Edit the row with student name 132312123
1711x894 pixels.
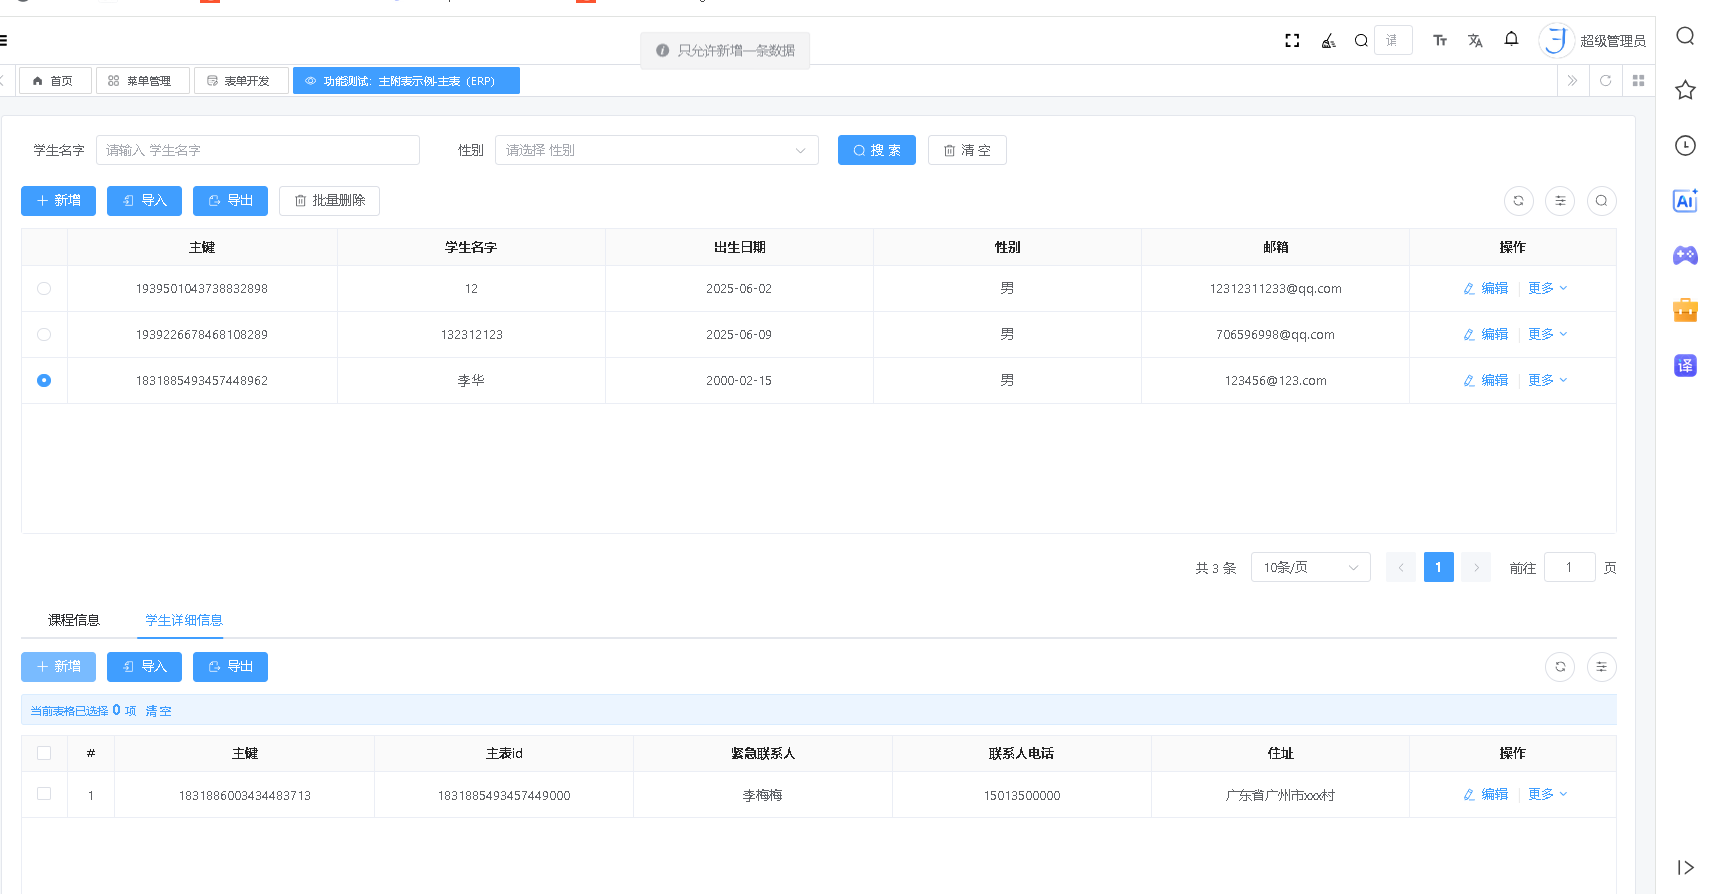pyautogui.click(x=1486, y=334)
